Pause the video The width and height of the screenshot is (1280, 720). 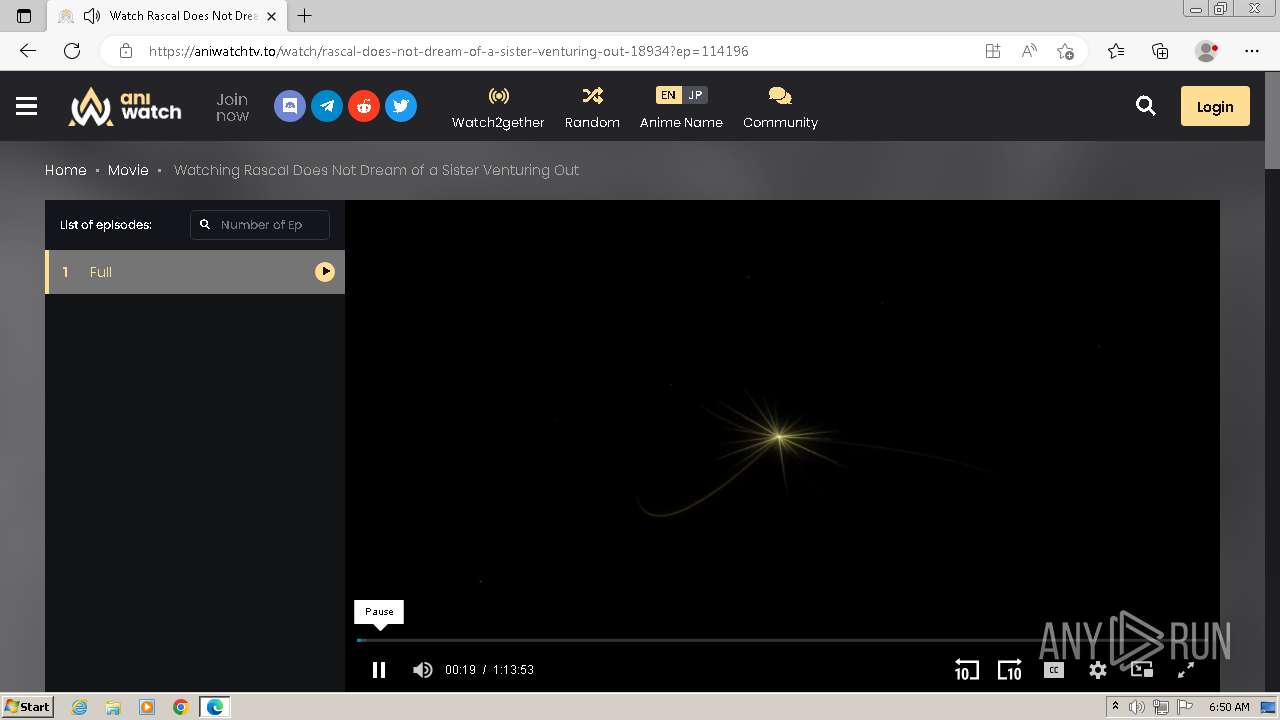click(x=379, y=670)
